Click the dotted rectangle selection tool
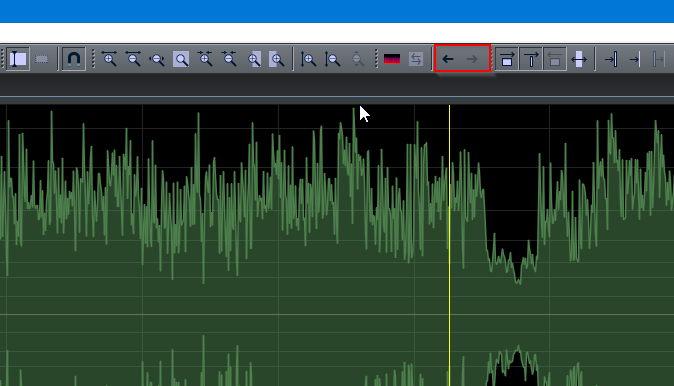The height and width of the screenshot is (386, 674). click(42, 59)
